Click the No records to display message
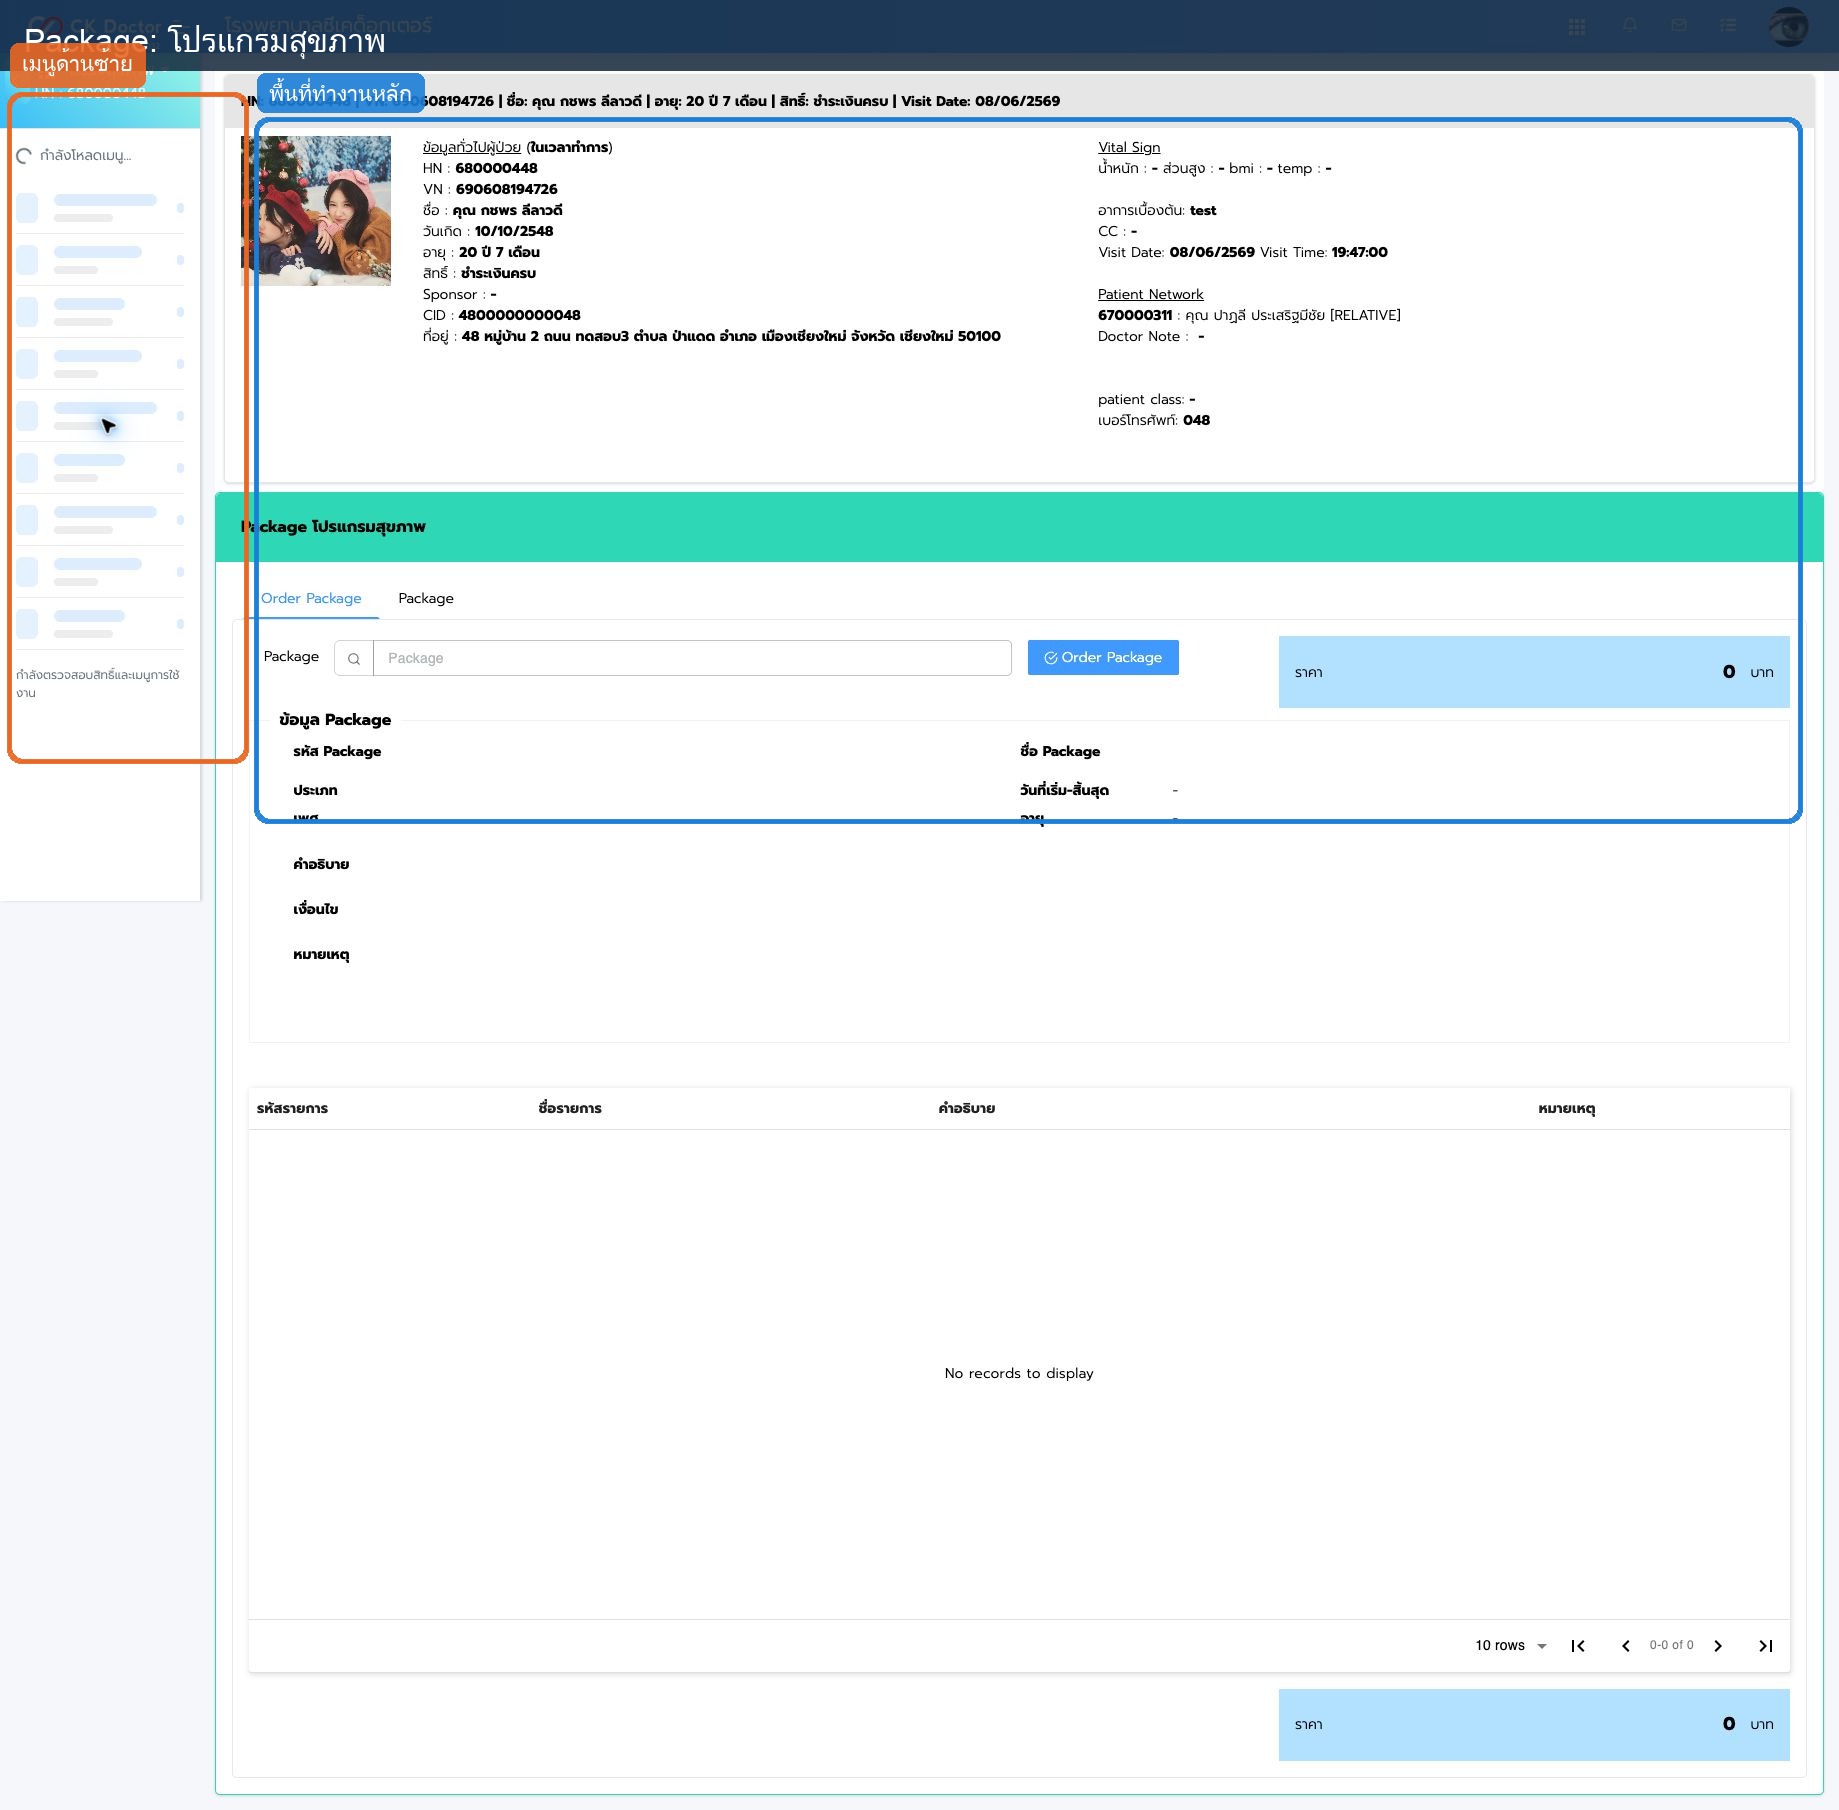 (1019, 1373)
